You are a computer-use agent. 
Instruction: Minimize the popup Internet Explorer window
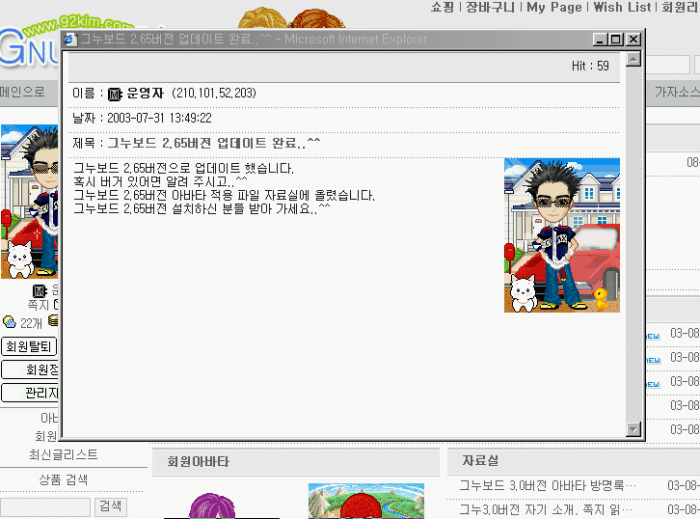point(600,40)
